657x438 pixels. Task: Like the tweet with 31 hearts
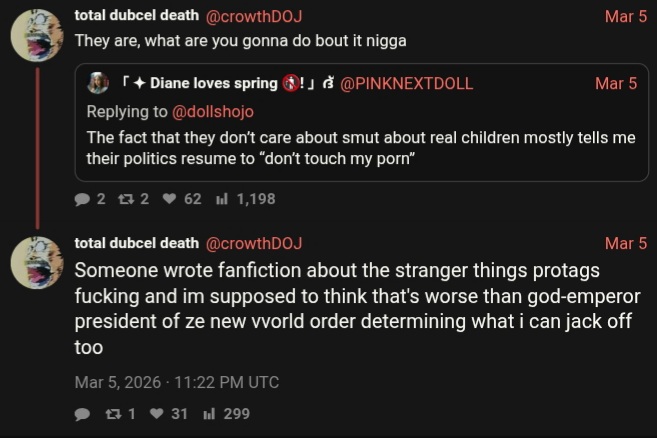tap(156, 414)
